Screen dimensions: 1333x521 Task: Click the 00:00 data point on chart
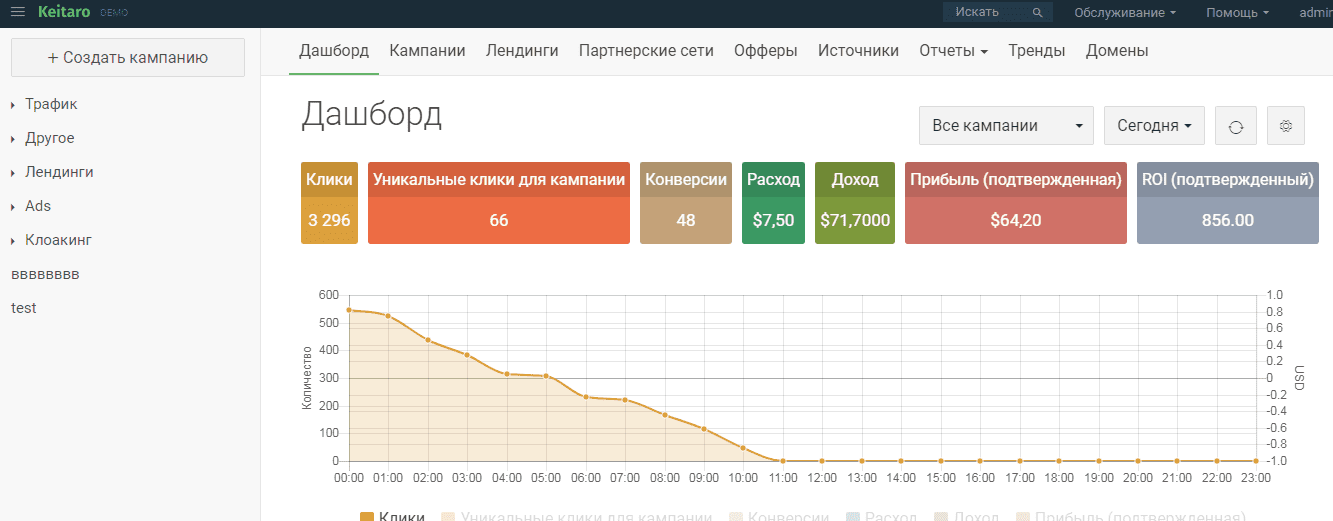(349, 310)
